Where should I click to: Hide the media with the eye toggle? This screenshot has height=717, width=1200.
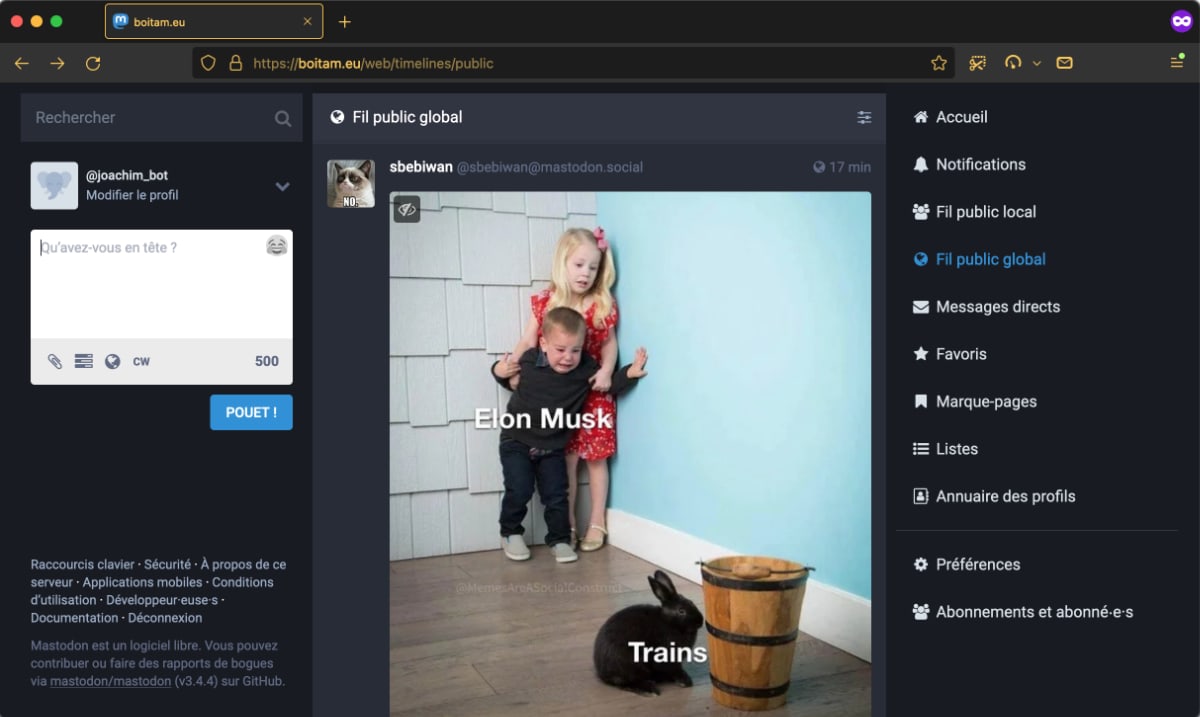406,211
